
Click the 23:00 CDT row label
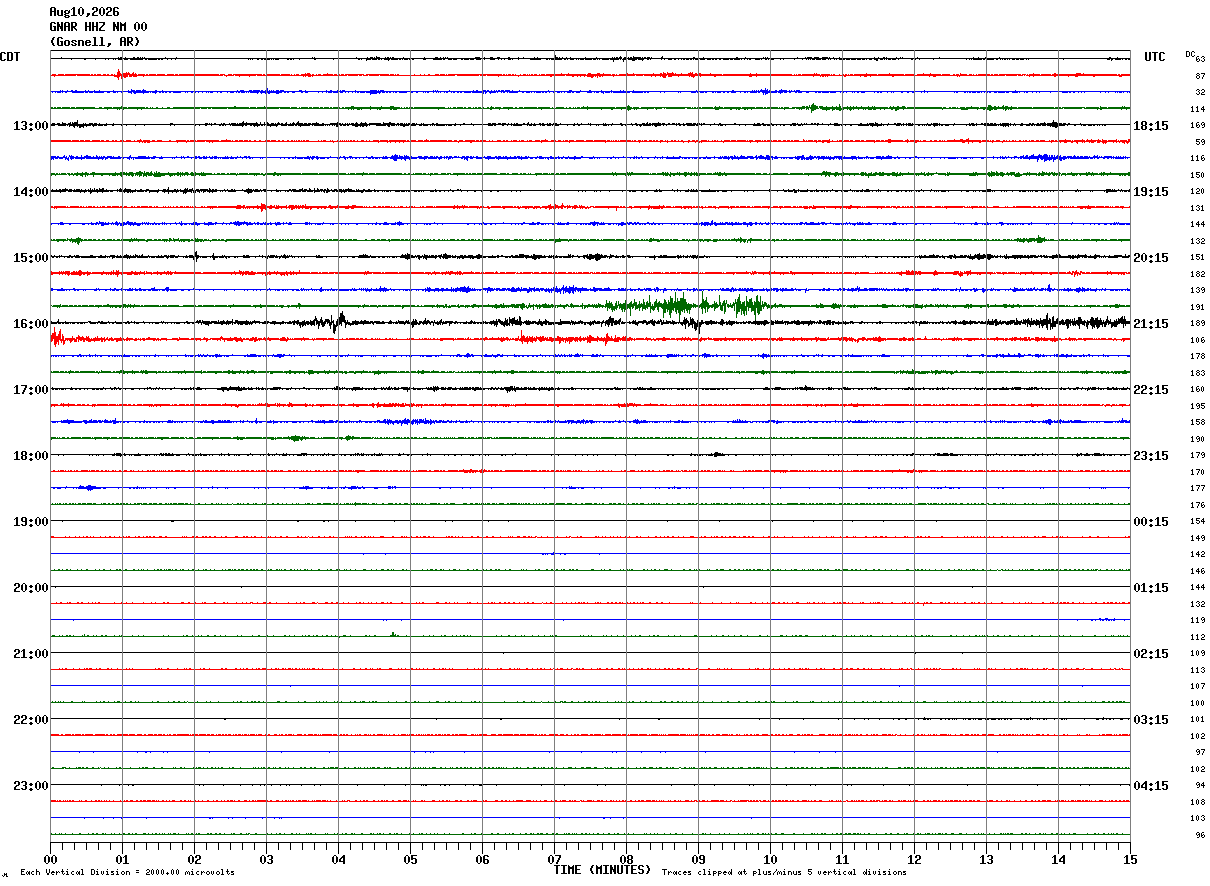point(30,786)
